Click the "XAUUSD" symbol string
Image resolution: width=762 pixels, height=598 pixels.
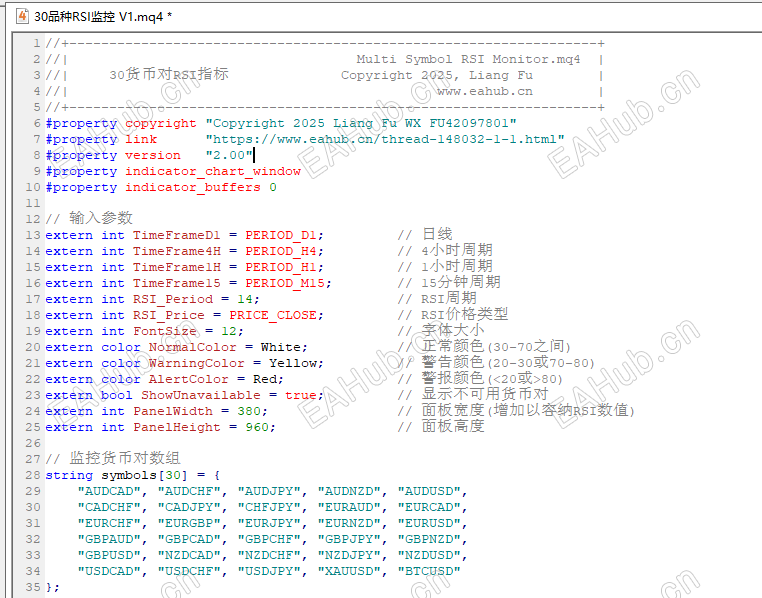tap(349, 572)
